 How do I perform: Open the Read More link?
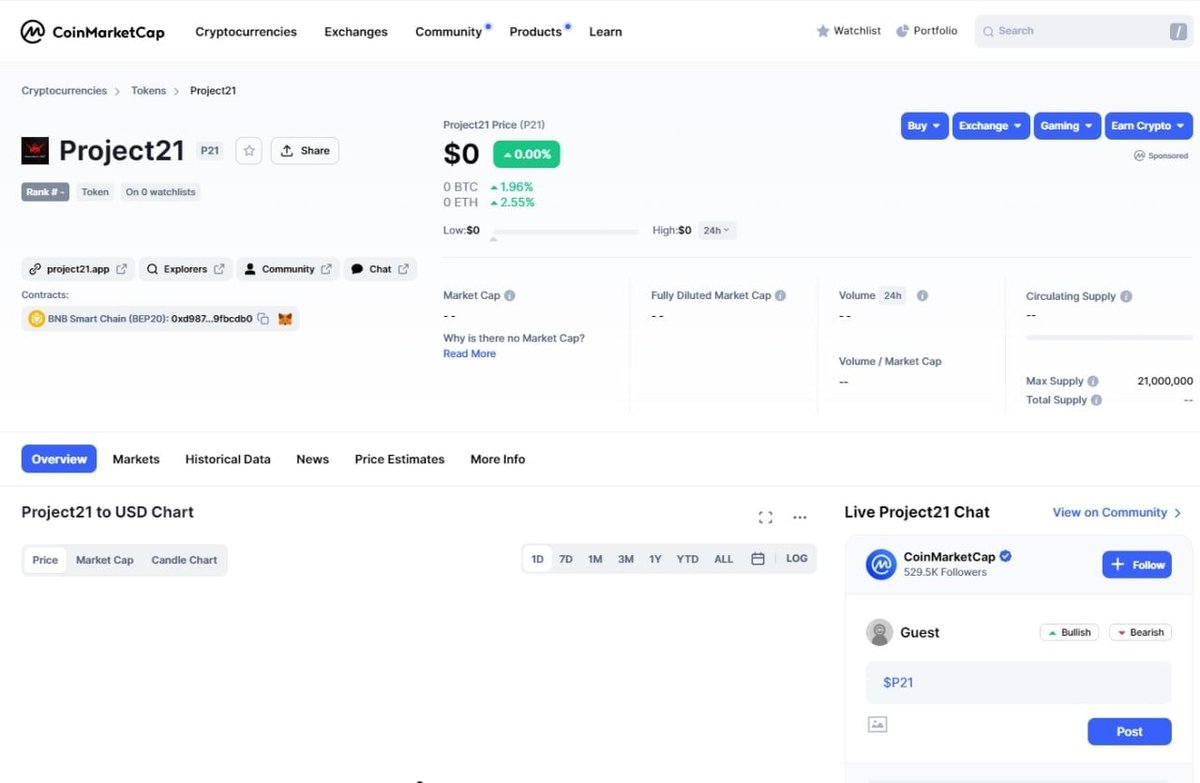tap(469, 354)
